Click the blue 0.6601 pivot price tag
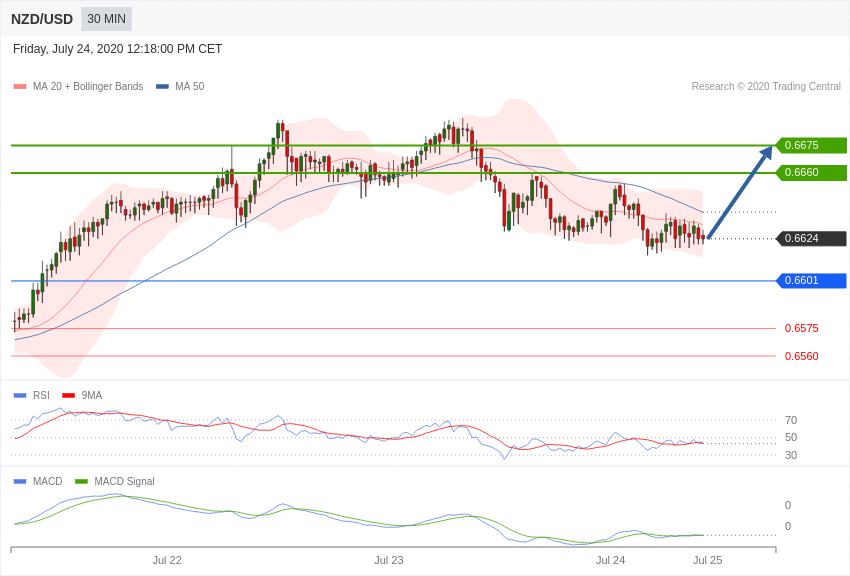850x576 pixels. [812, 281]
